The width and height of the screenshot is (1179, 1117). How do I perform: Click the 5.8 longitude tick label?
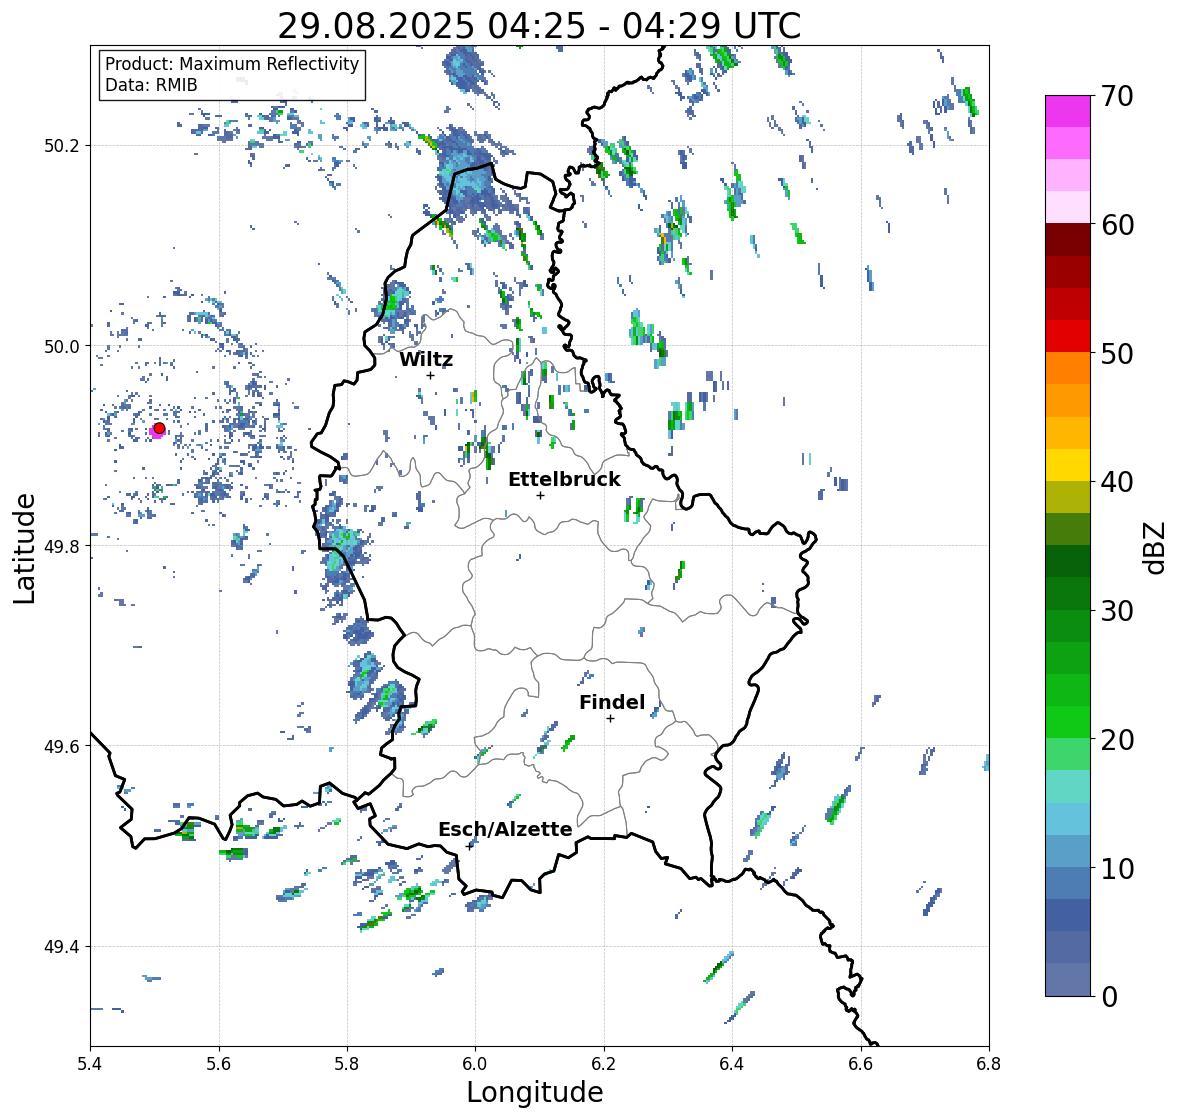[x=347, y=1064]
